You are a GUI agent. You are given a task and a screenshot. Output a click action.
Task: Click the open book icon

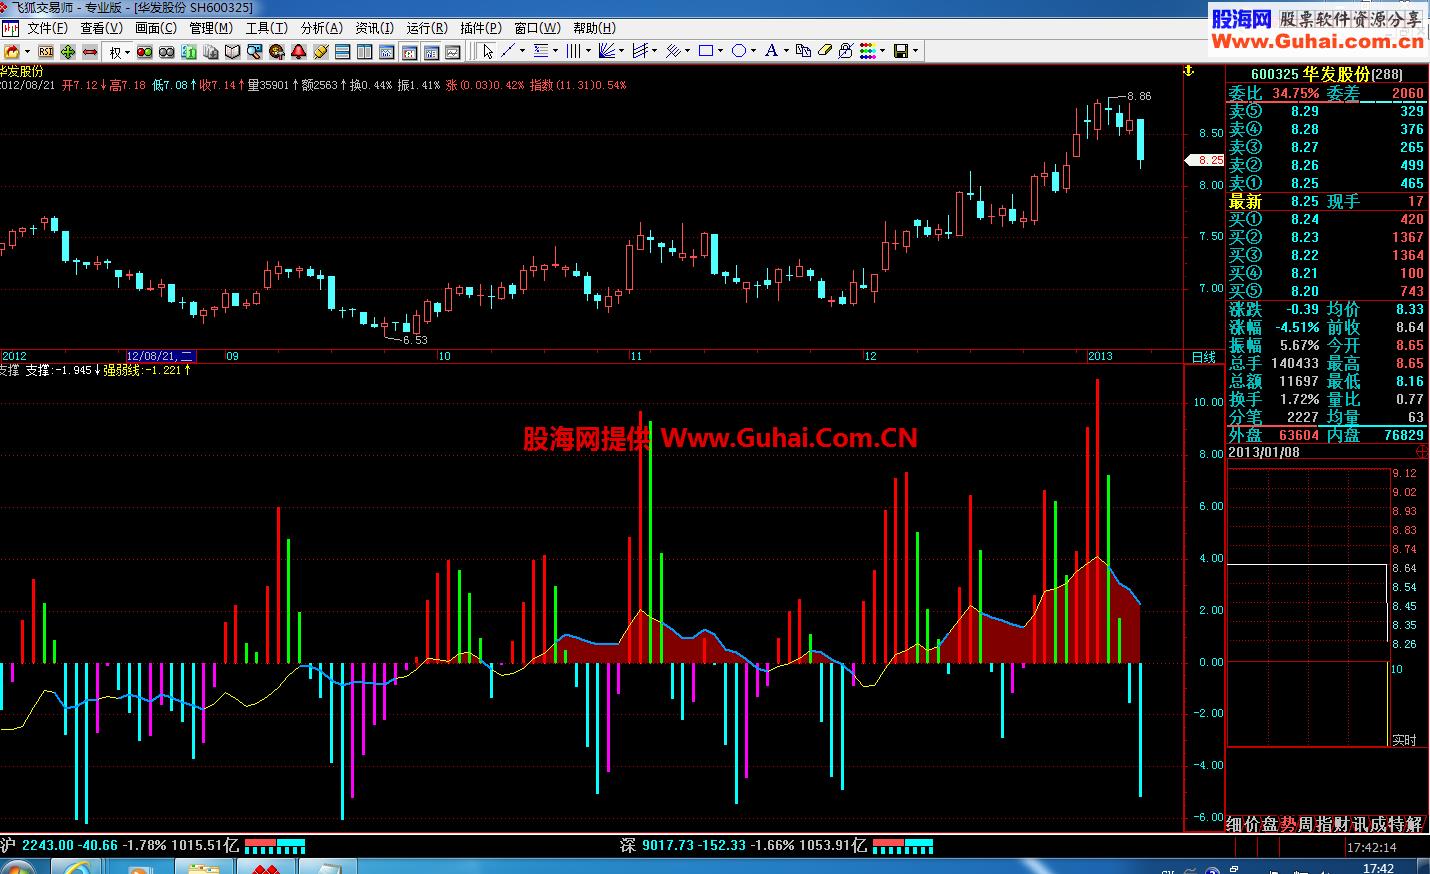tap(232, 51)
